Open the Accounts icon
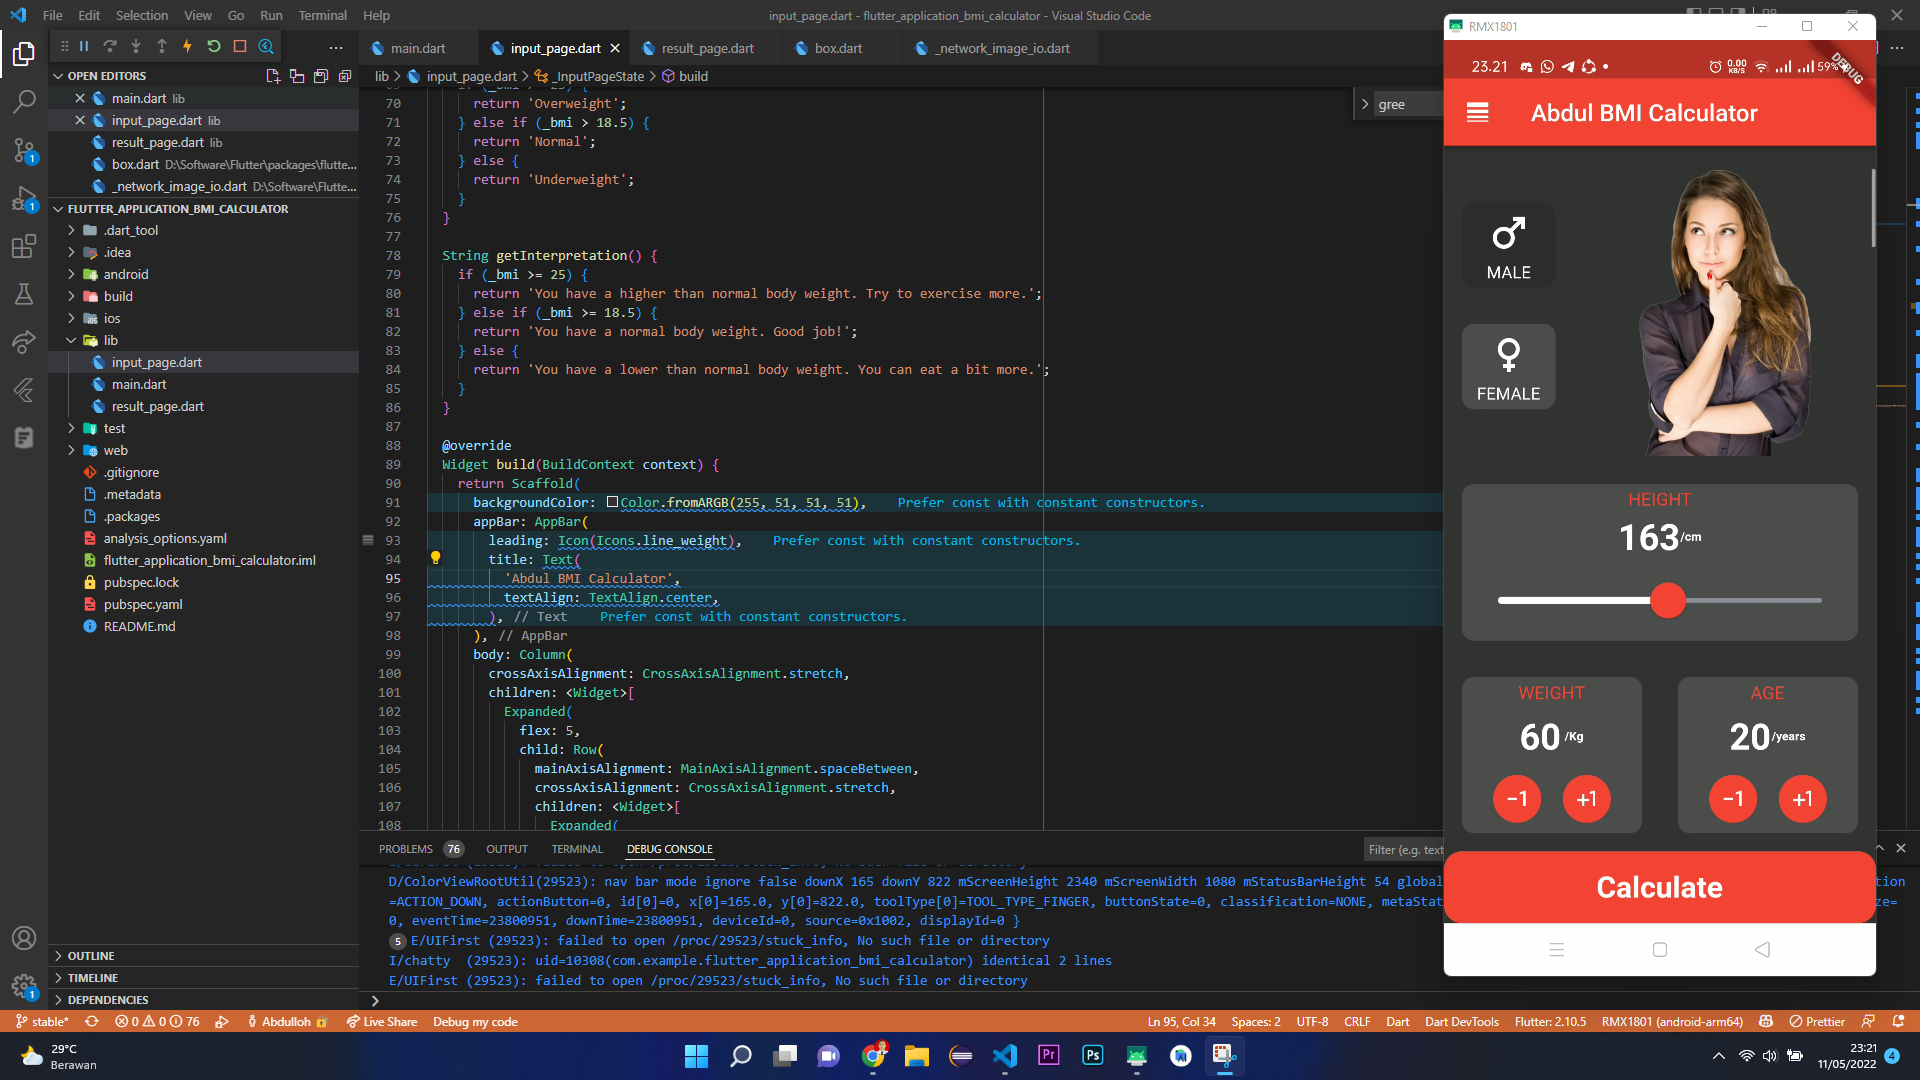Screen dimensions: 1920x1080 click(24, 938)
